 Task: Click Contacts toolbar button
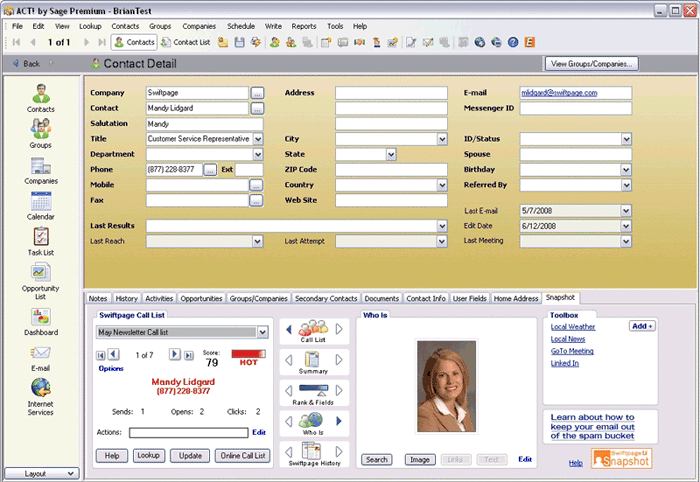point(134,42)
